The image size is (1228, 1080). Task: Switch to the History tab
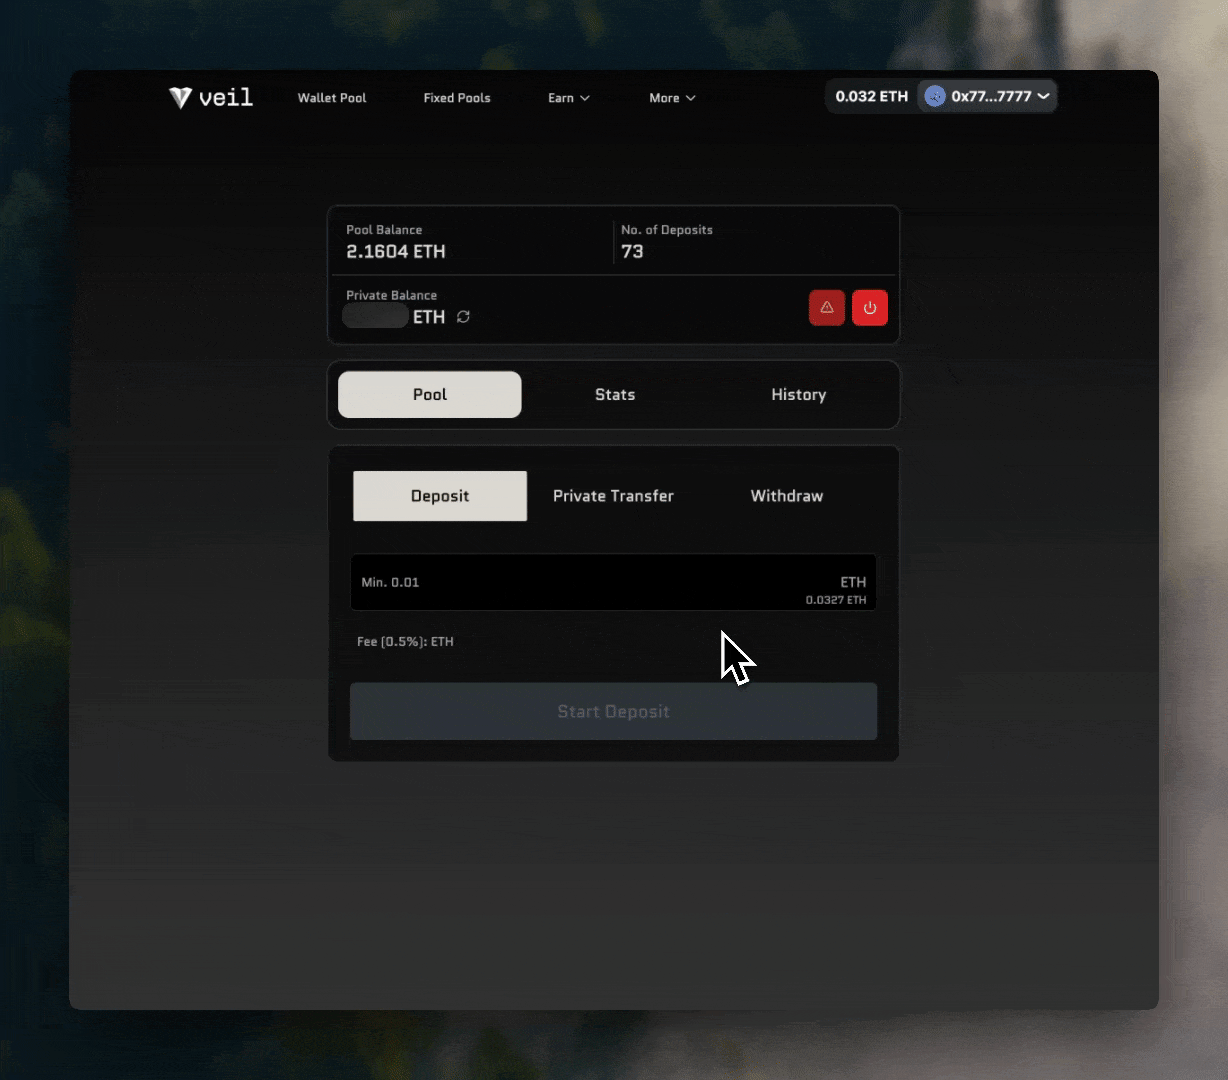tap(799, 395)
